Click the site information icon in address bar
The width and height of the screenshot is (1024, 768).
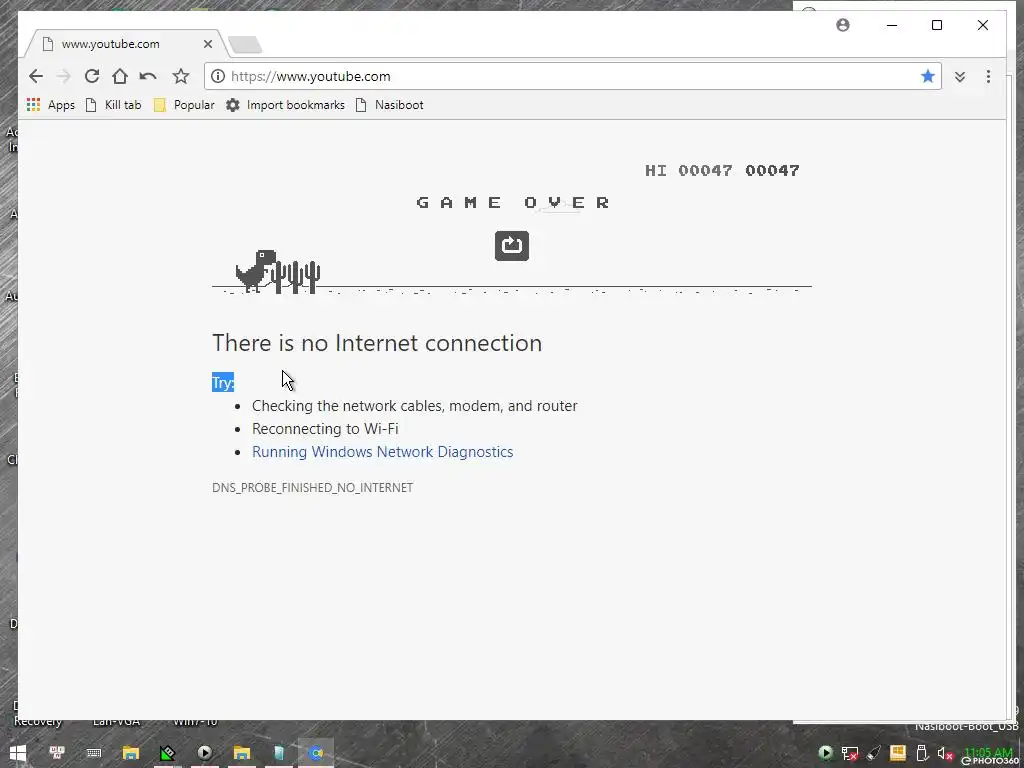pyautogui.click(x=218, y=76)
